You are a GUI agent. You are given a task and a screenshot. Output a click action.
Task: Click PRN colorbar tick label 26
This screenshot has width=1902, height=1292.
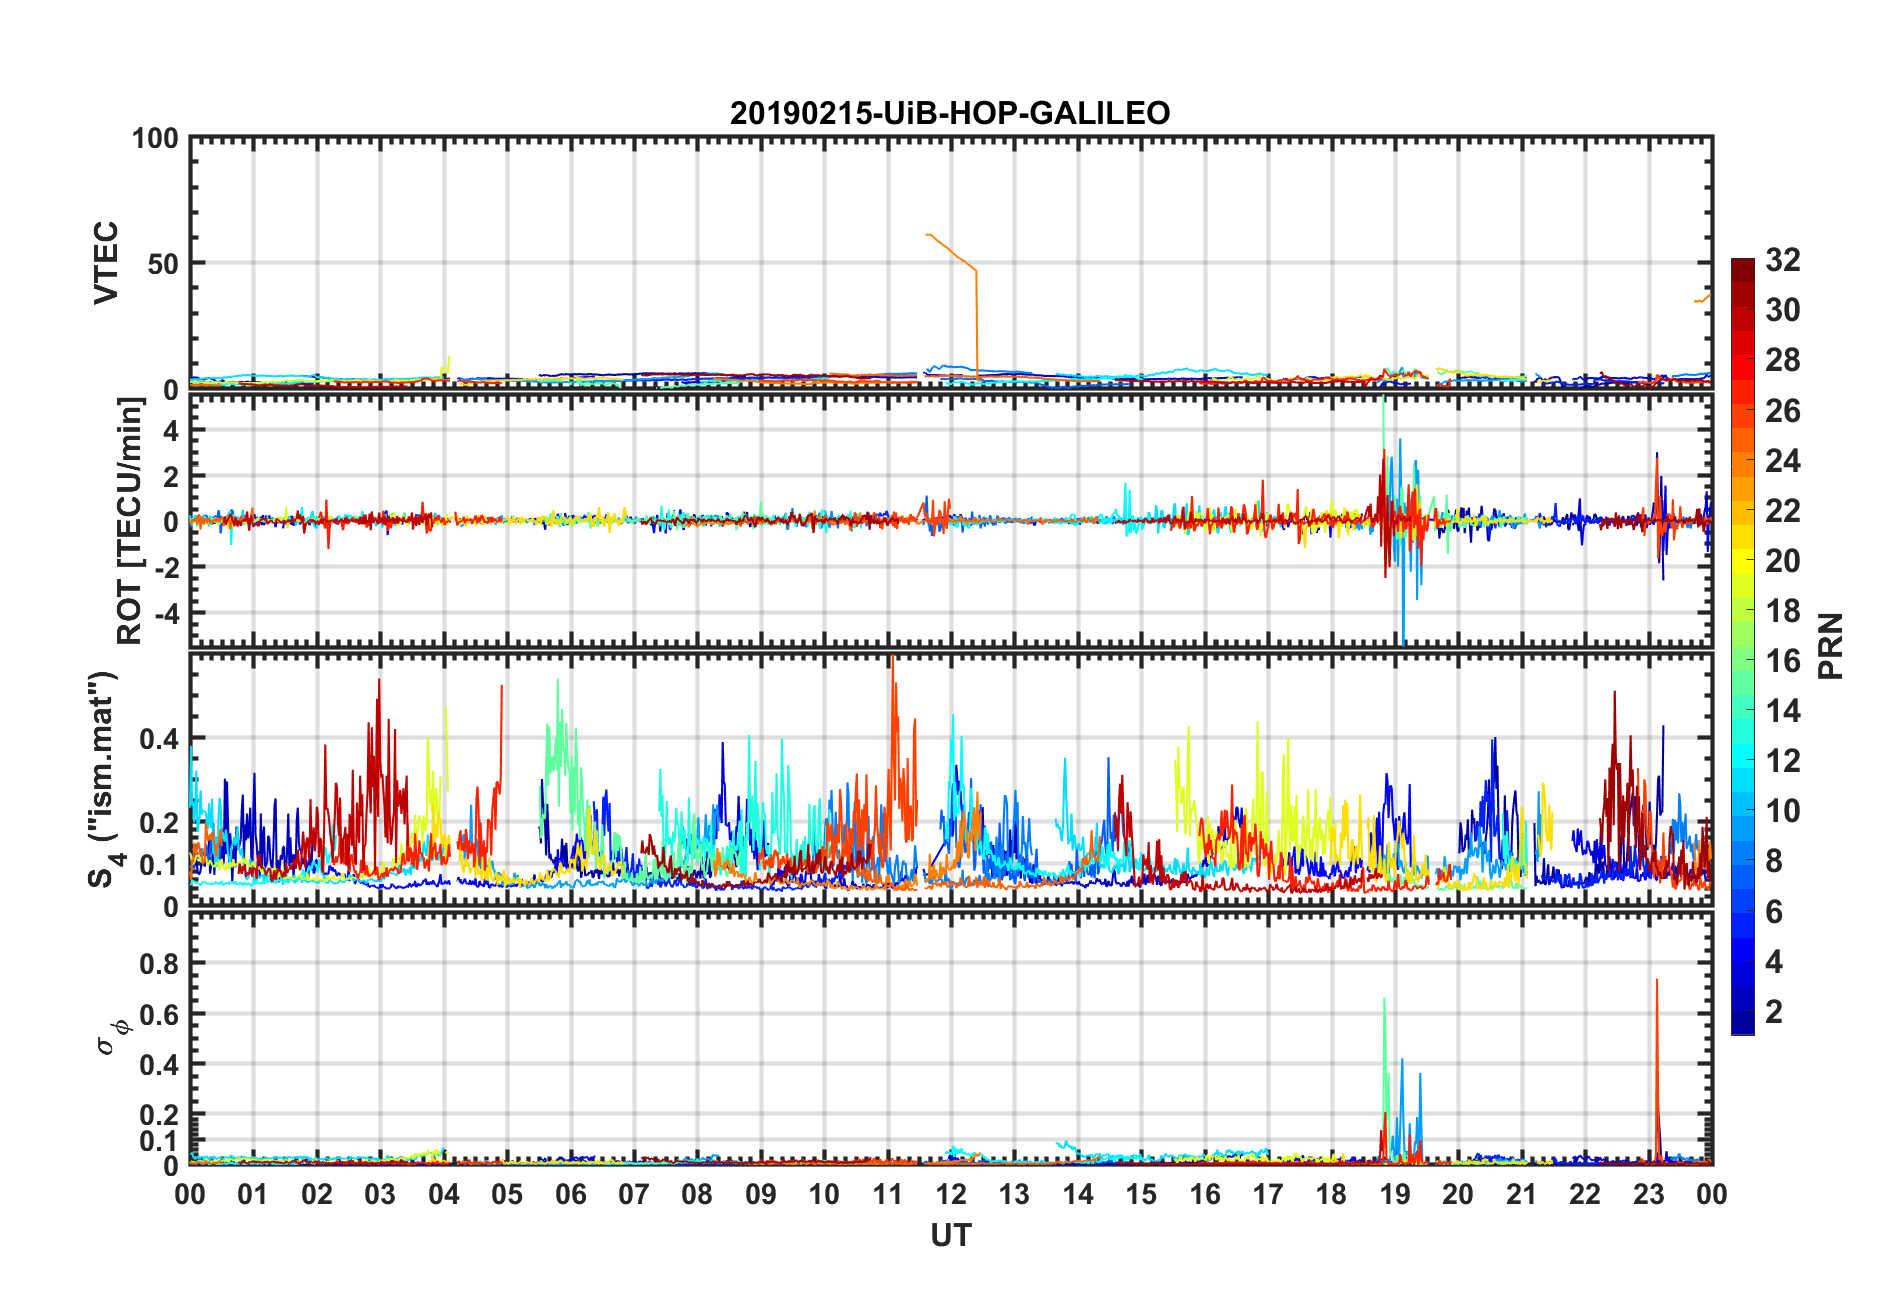1783,410
